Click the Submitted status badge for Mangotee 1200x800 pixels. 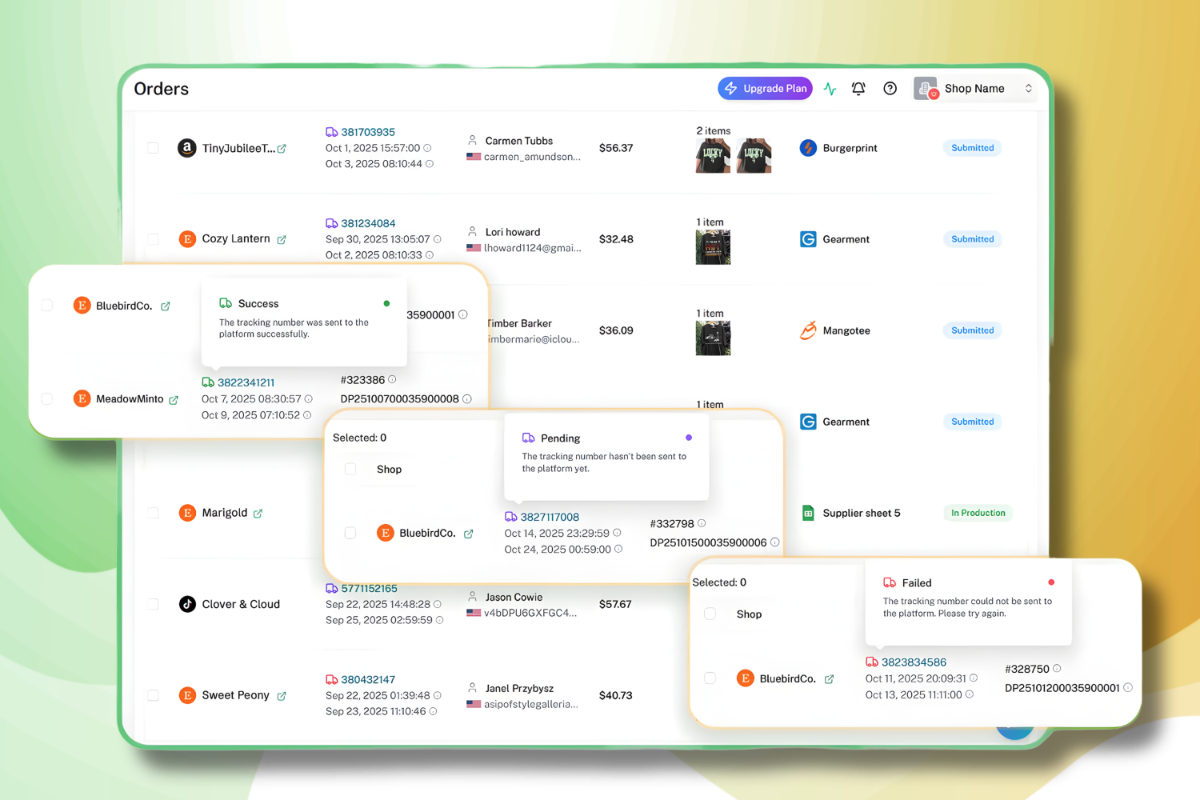click(x=972, y=330)
